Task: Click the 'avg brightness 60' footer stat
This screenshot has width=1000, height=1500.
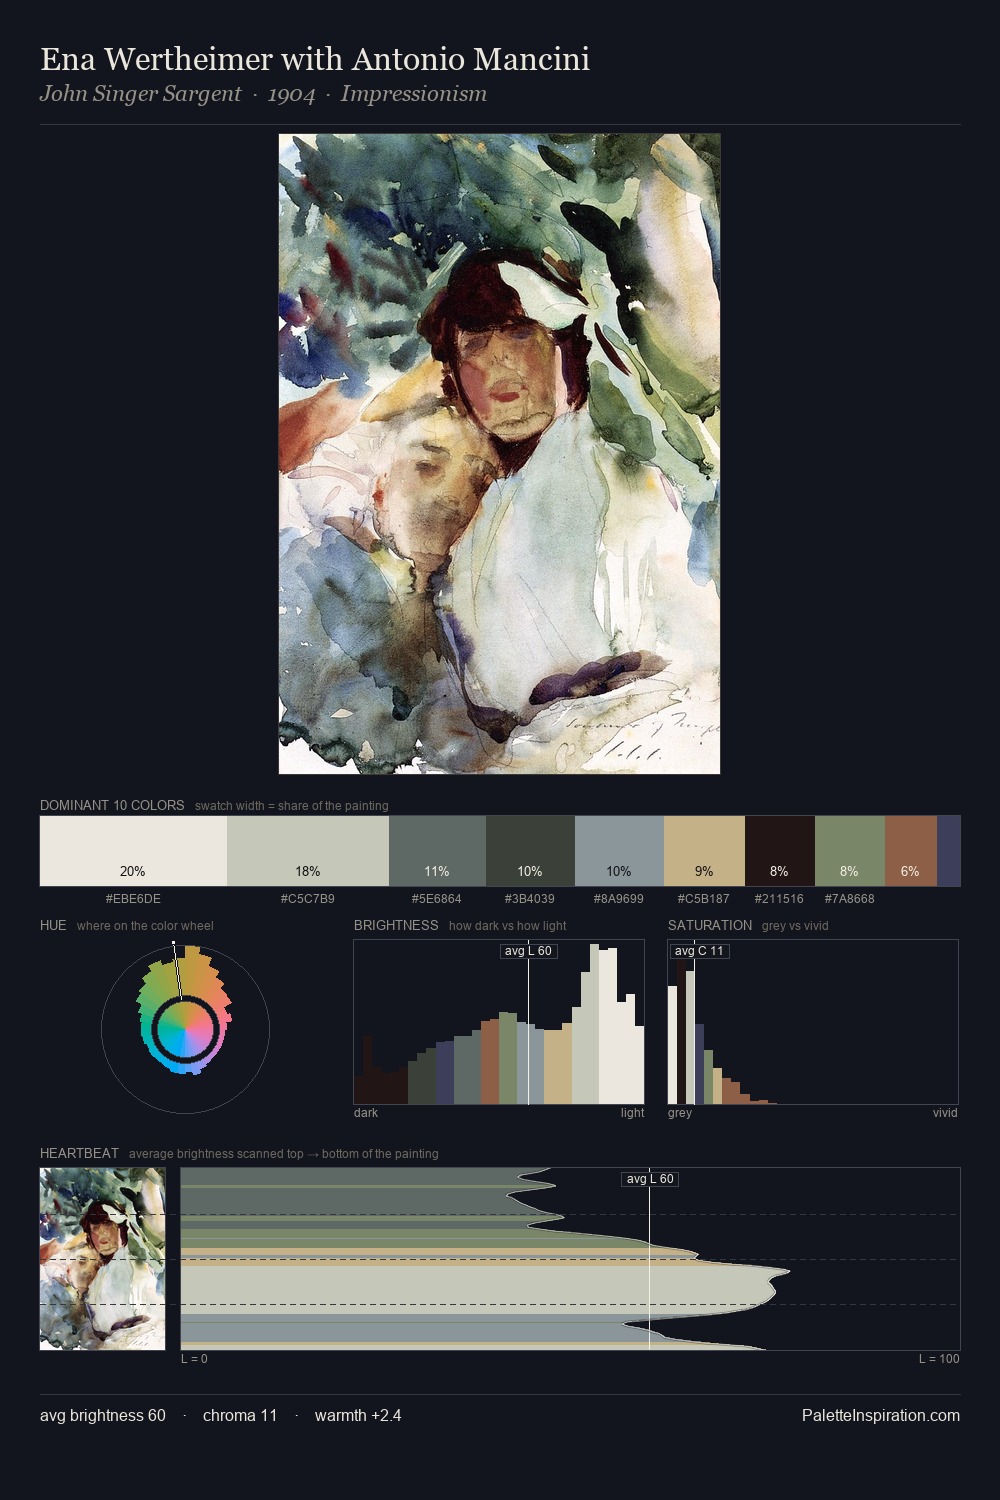Action: pos(103,1415)
